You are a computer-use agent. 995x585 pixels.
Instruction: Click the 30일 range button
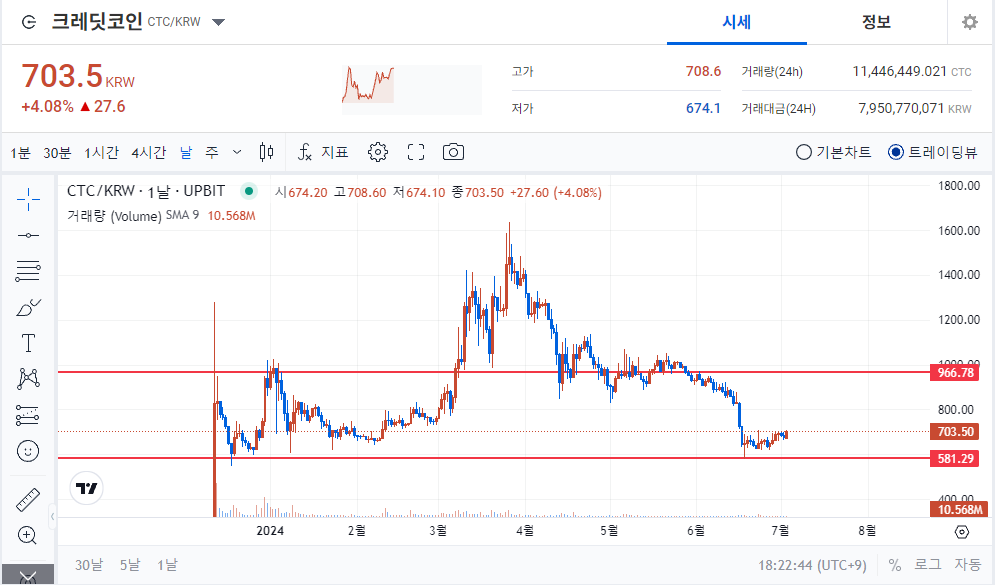88,565
